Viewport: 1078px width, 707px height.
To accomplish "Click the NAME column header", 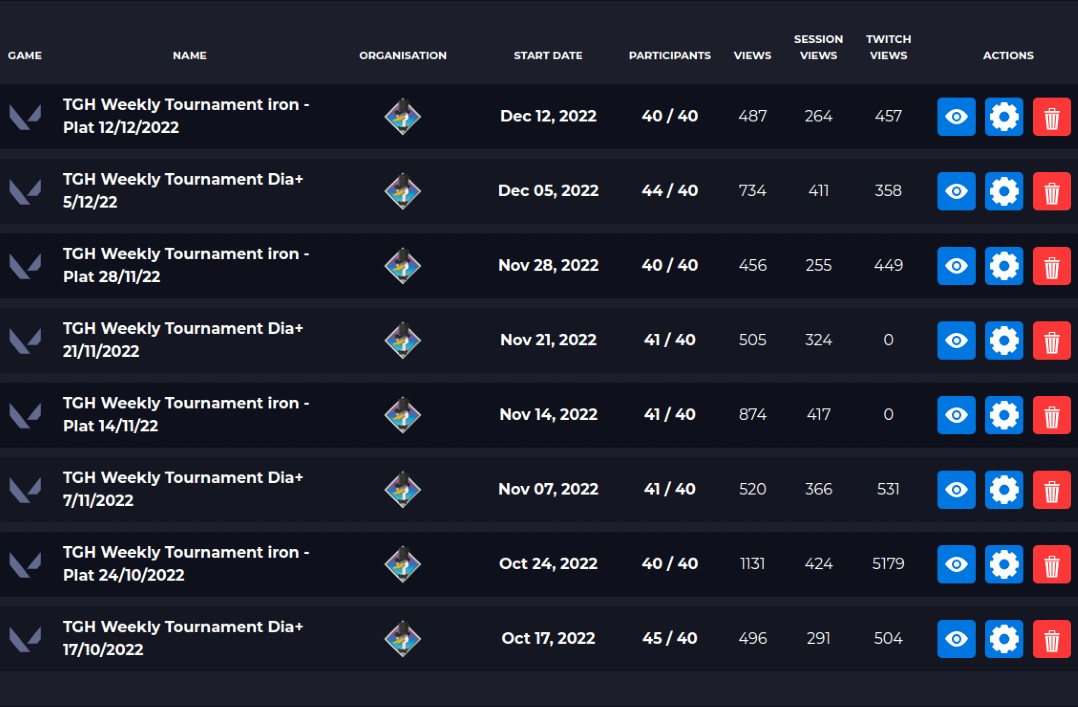I will 190,55.
